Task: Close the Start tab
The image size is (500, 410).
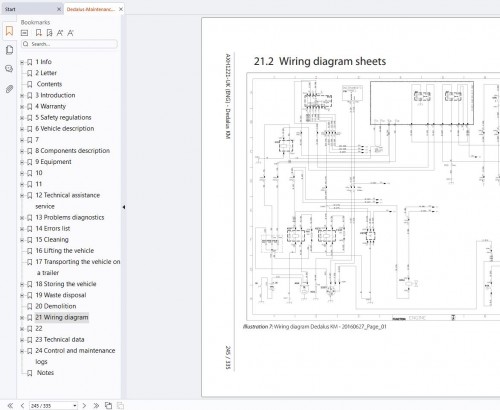Action: pyautogui.click(x=59, y=9)
